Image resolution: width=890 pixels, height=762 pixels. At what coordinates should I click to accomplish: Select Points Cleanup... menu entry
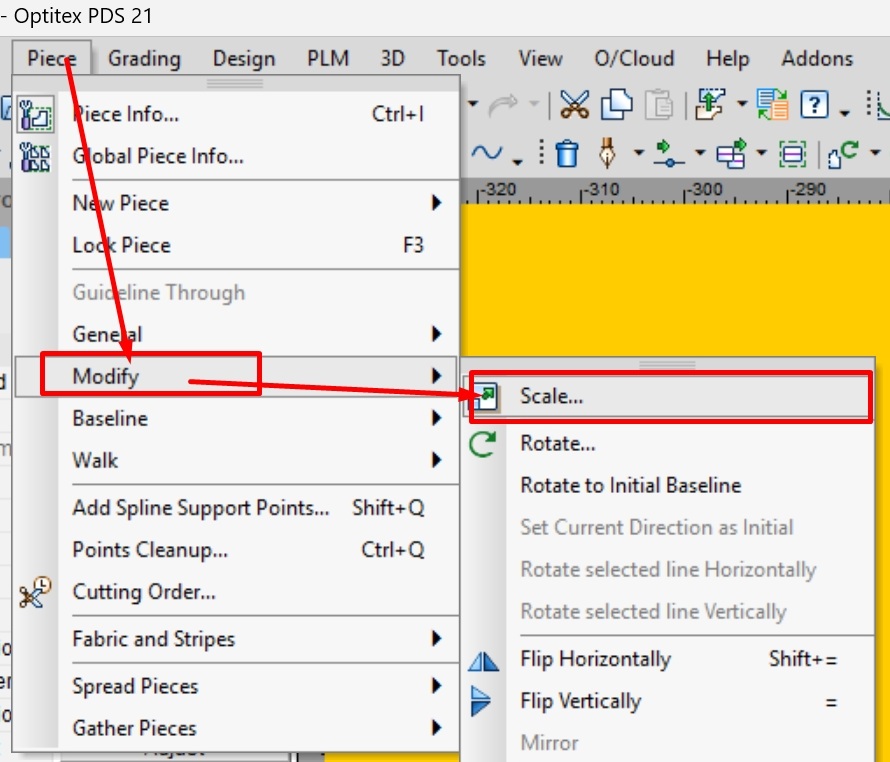click(x=150, y=550)
